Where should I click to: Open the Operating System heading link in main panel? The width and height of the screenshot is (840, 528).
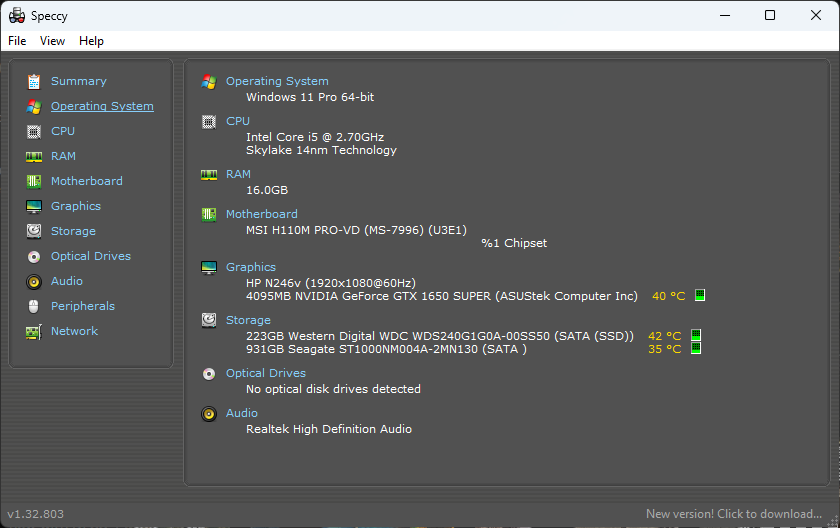coord(277,81)
